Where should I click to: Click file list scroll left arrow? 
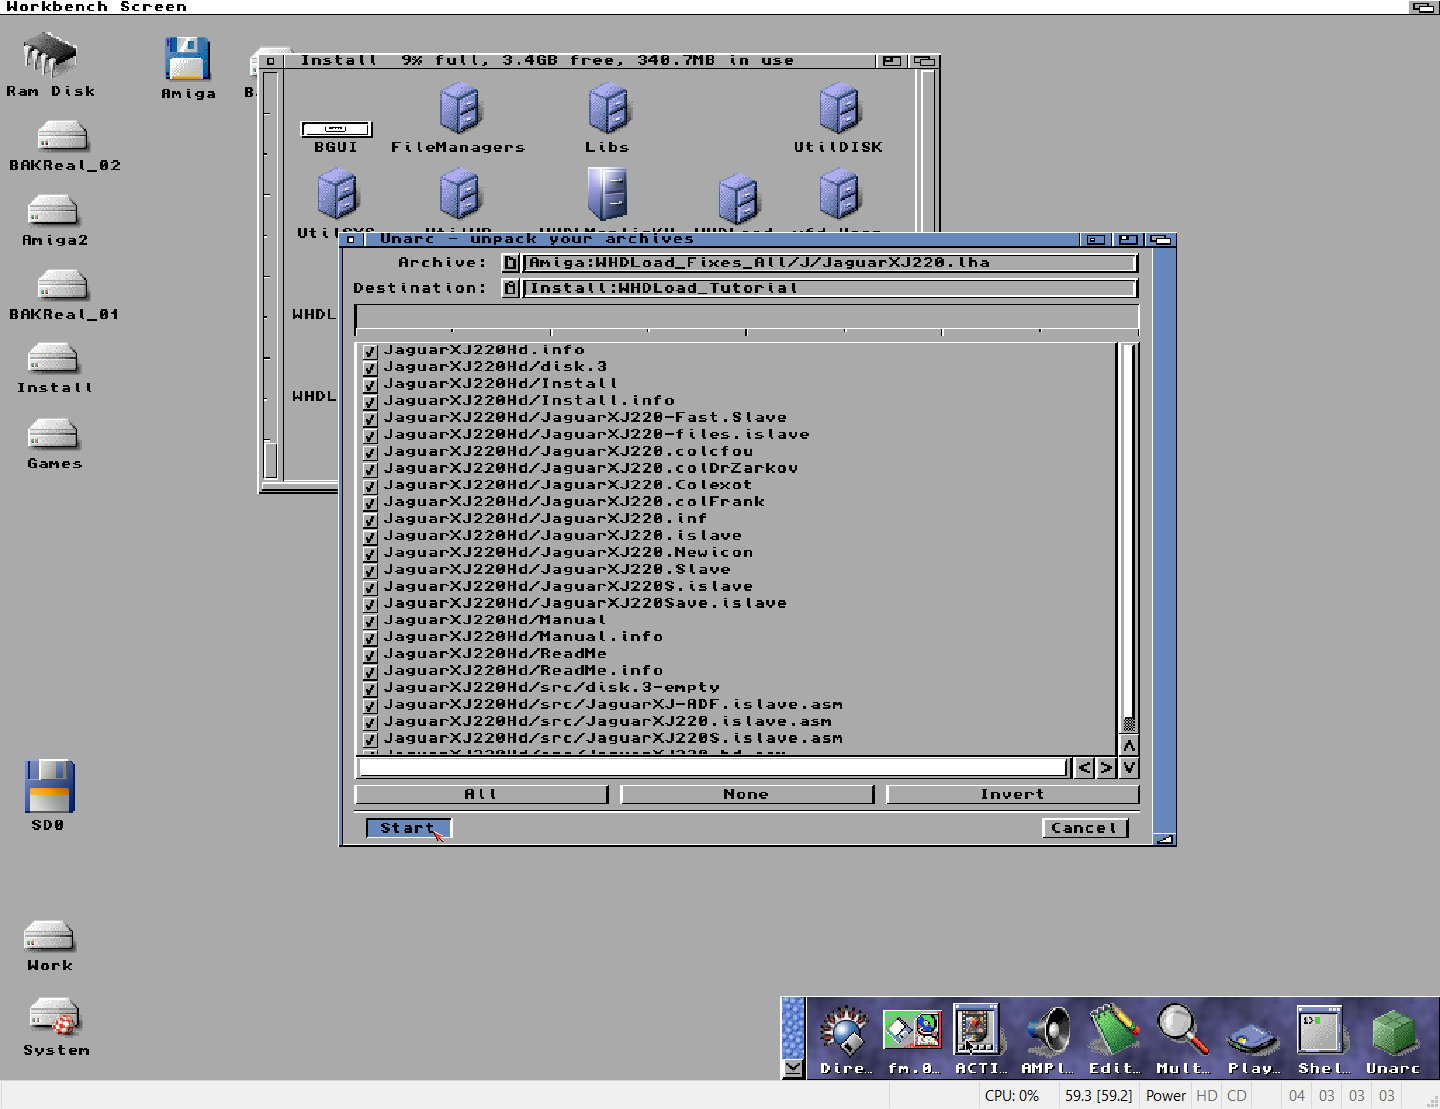[x=1085, y=768]
